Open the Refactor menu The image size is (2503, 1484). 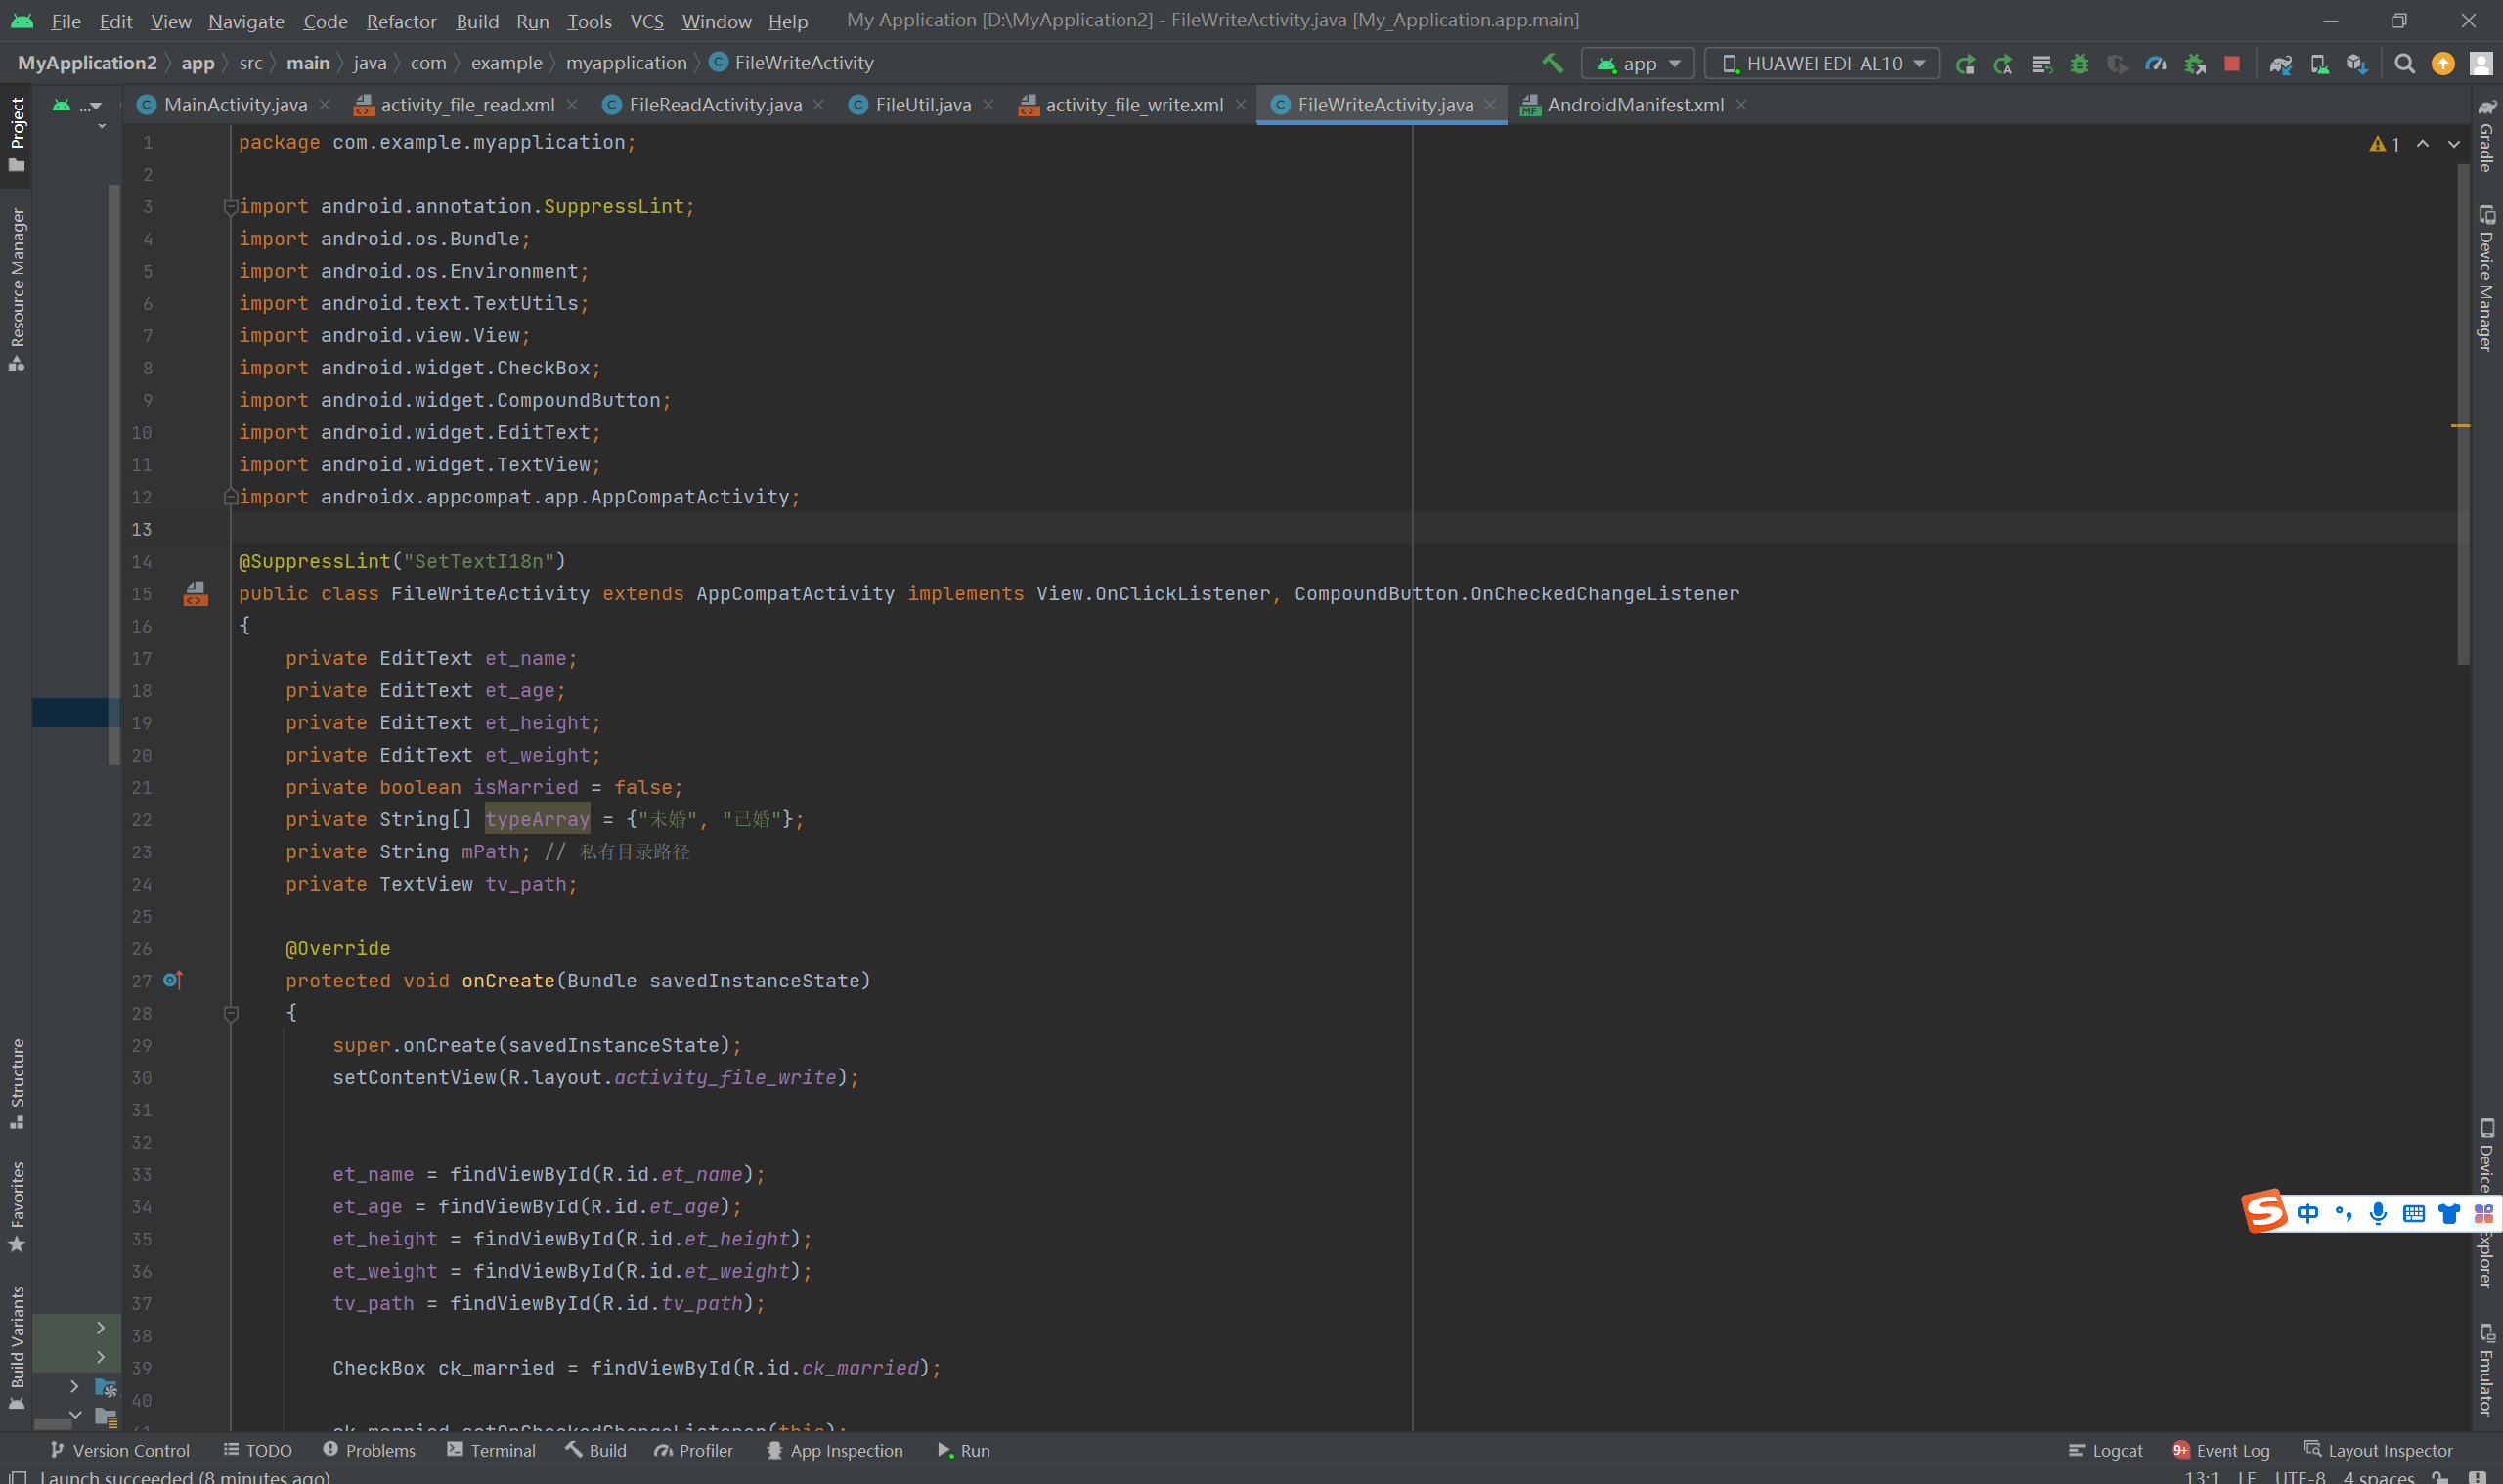click(400, 21)
